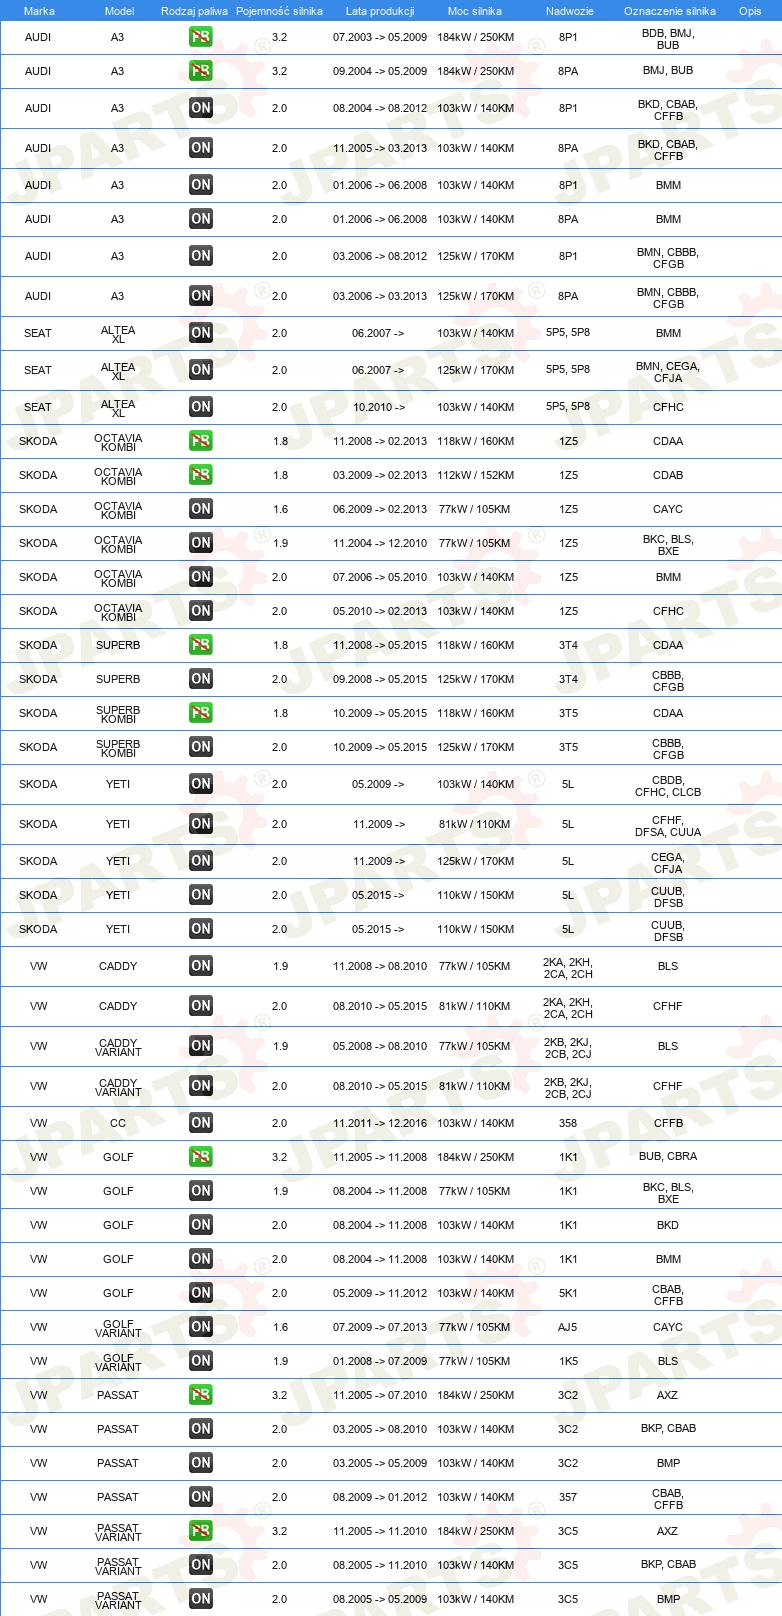782x1616 pixels.
Task: Click the Oznaczenie silnika column header
Action: tap(669, 11)
